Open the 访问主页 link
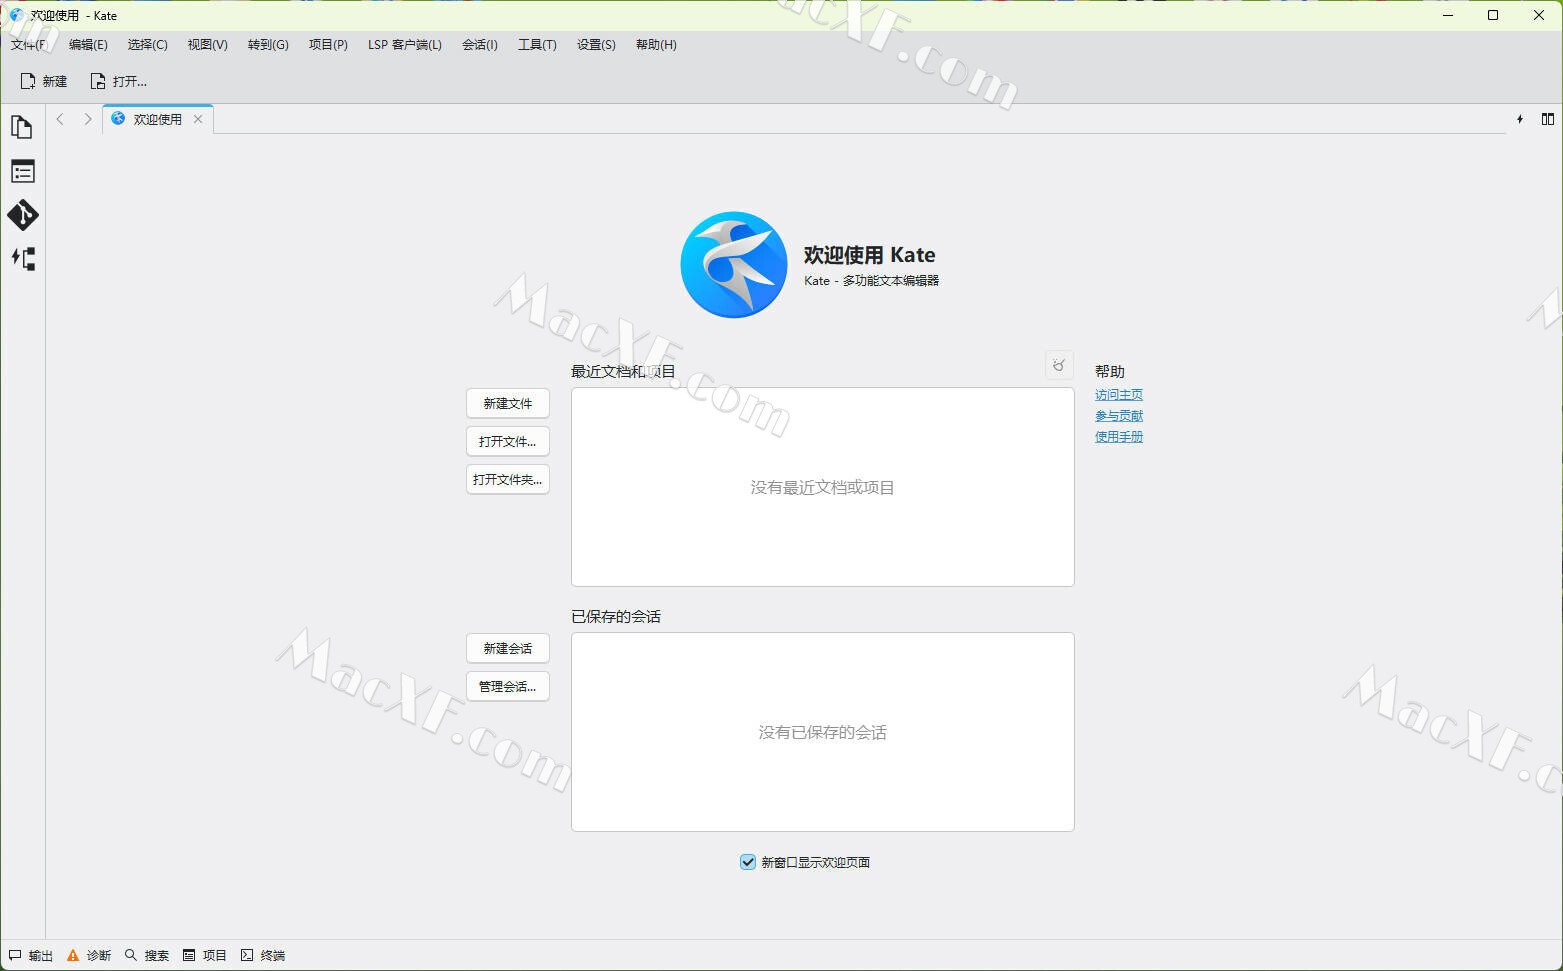The image size is (1563, 971). pyautogui.click(x=1119, y=395)
